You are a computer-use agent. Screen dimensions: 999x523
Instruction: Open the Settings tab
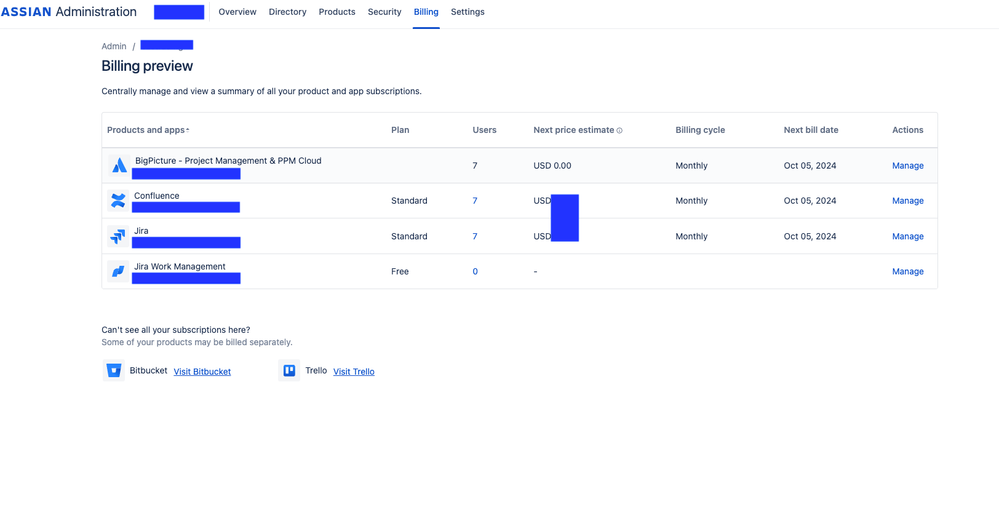coord(468,12)
